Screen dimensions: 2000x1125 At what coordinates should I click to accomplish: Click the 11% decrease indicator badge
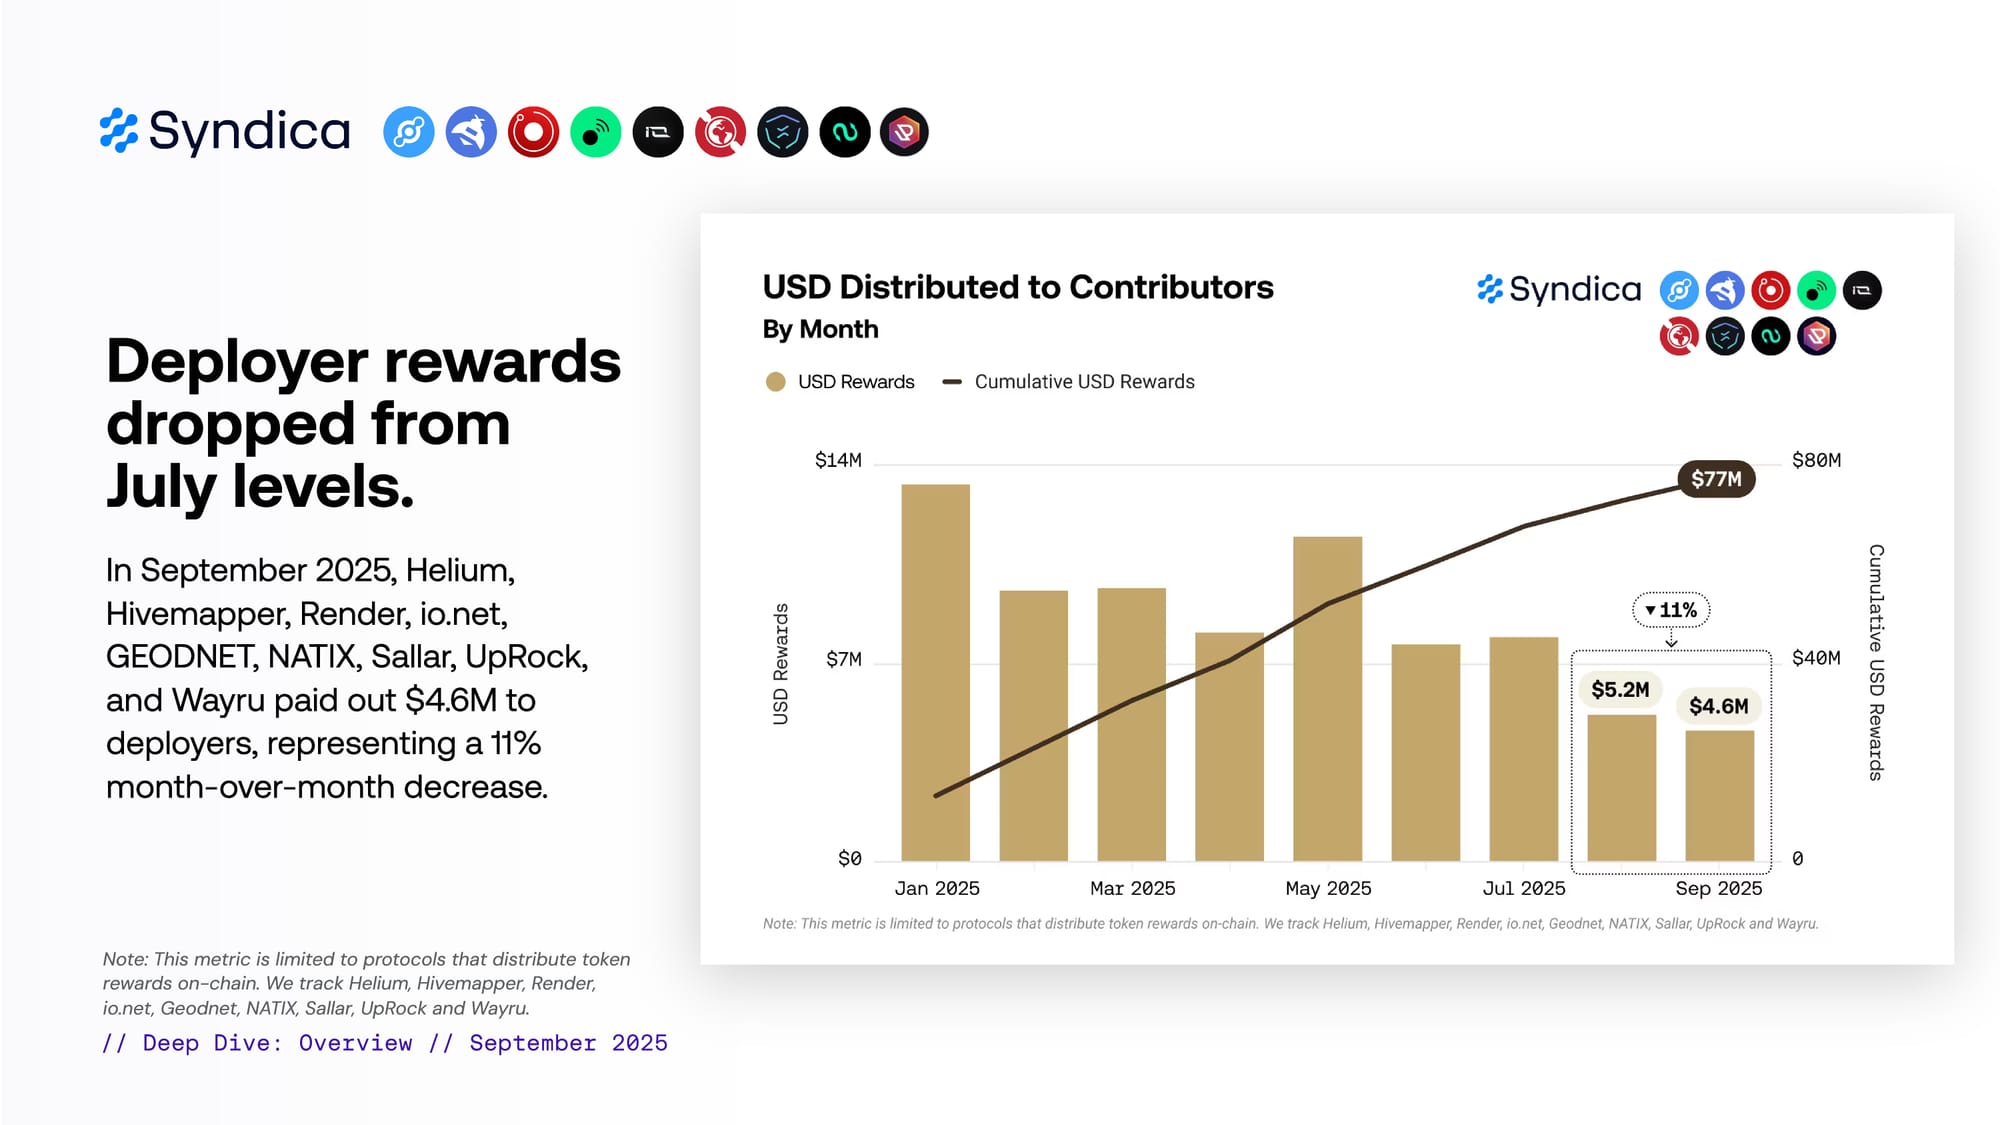(x=1671, y=610)
